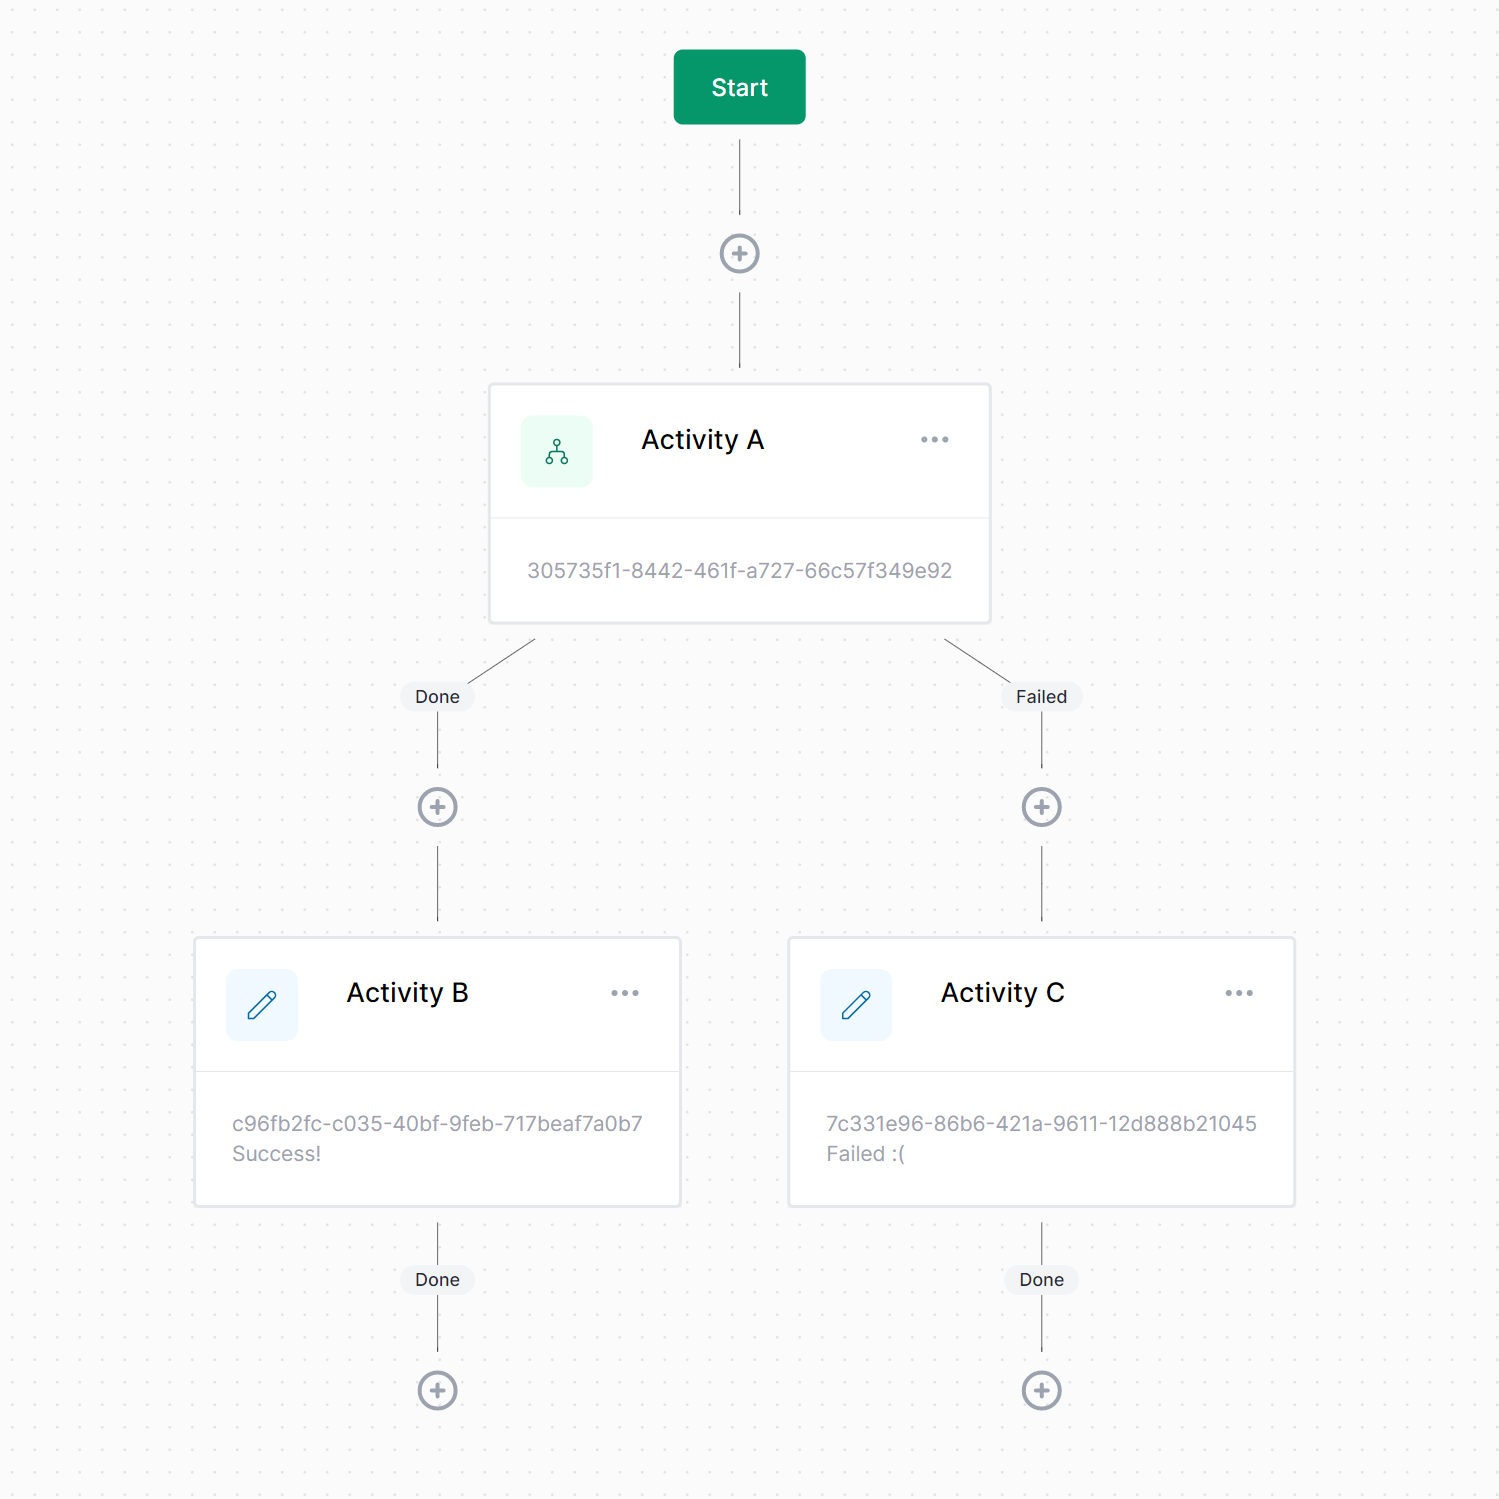Add a step on the Failed branch
This screenshot has width=1499, height=1499.
(1041, 806)
